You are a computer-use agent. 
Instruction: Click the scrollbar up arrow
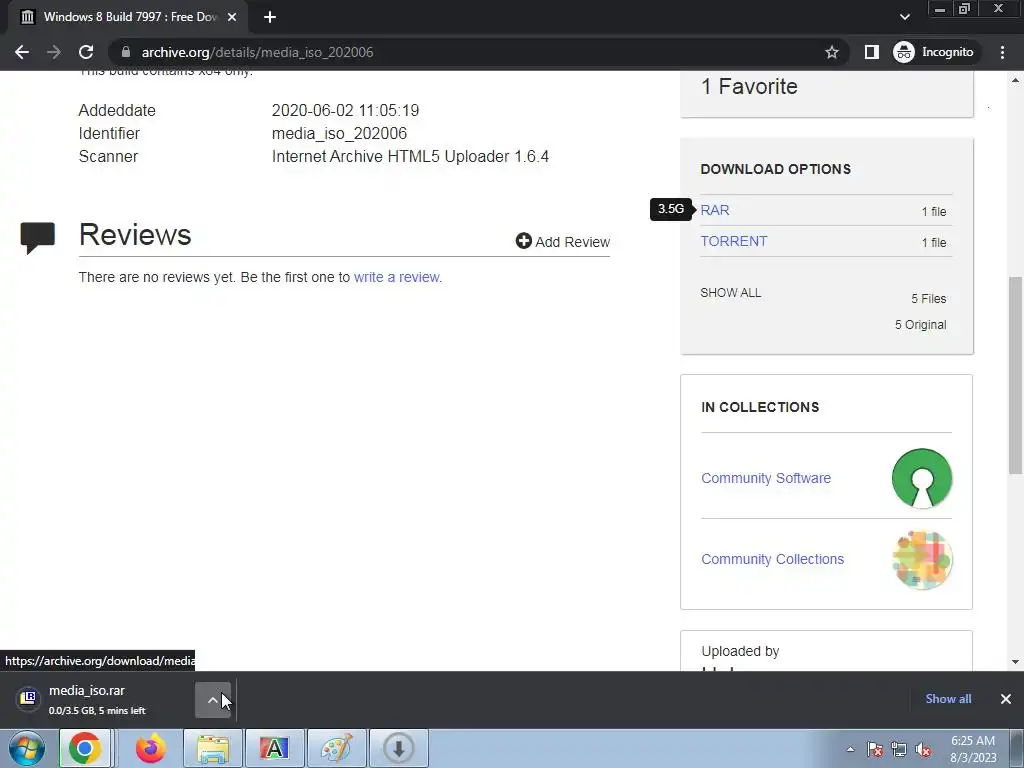[1016, 80]
